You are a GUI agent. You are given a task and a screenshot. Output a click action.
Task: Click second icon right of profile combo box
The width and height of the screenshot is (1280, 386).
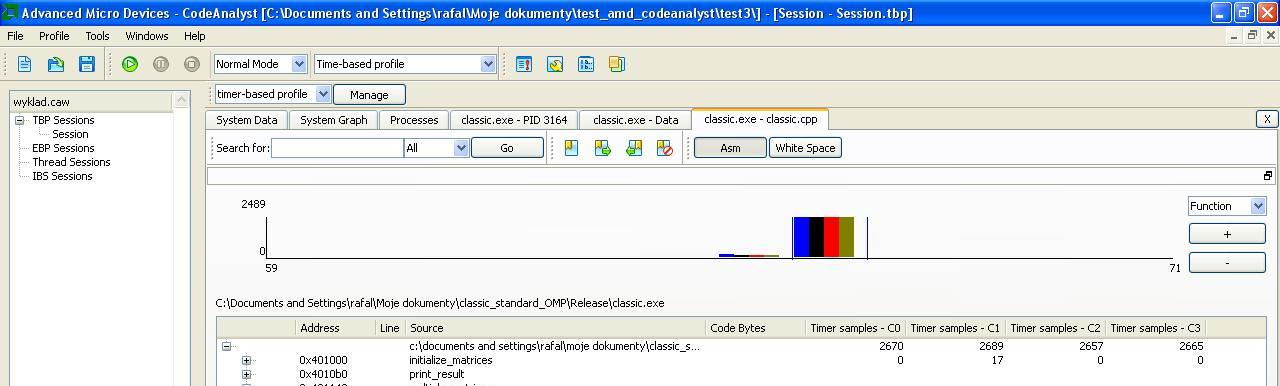coord(555,64)
